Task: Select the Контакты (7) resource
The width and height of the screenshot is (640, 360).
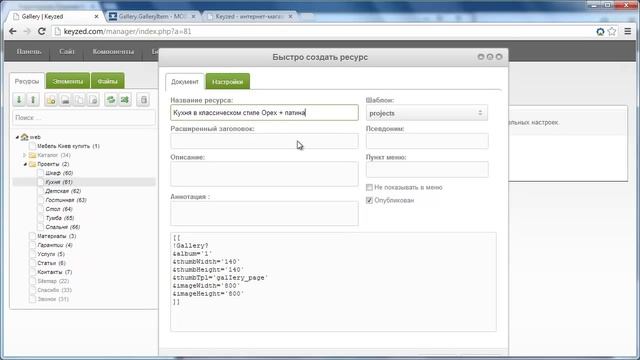Action: coord(55,272)
